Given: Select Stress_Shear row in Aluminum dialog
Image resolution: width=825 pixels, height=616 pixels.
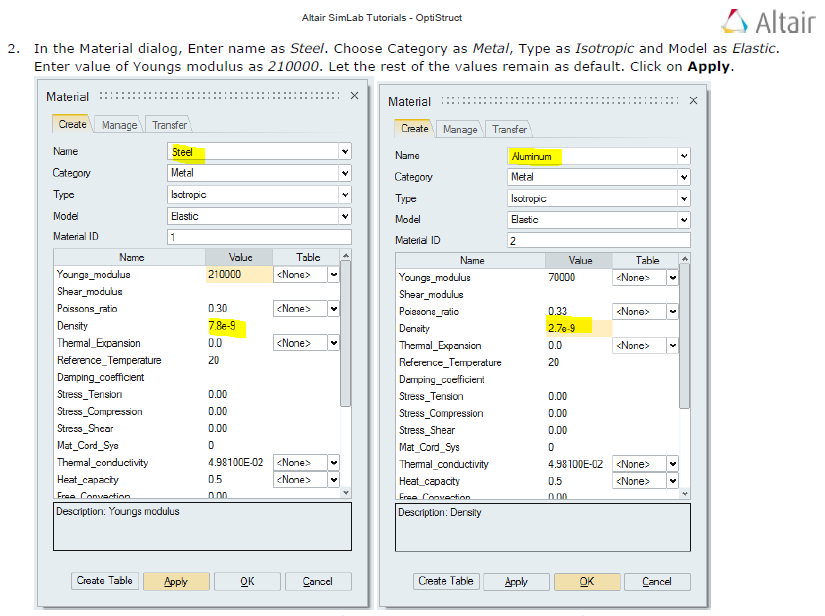Looking at the screenshot, I should coord(538,430).
